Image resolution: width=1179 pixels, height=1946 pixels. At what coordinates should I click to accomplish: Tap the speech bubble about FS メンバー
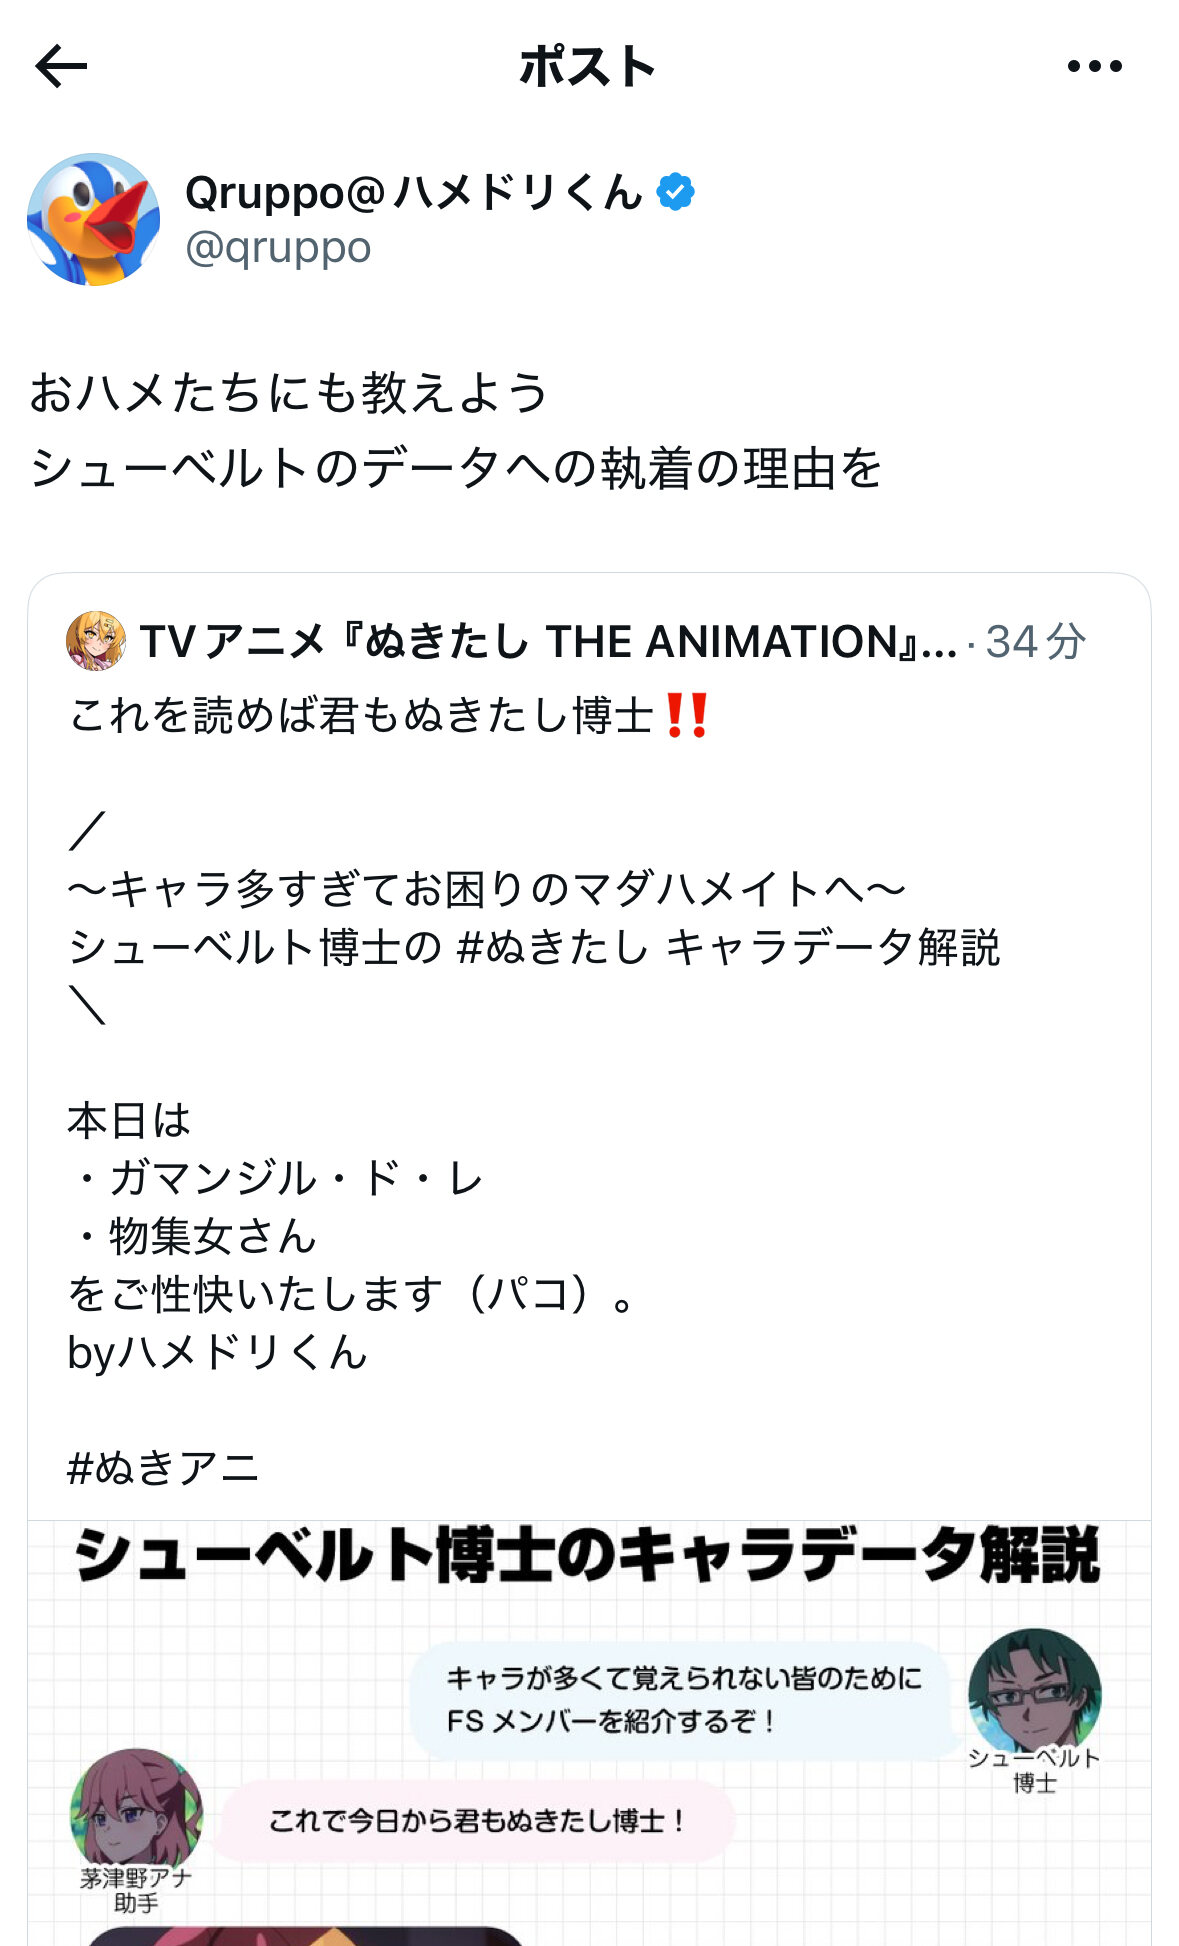click(x=682, y=1700)
